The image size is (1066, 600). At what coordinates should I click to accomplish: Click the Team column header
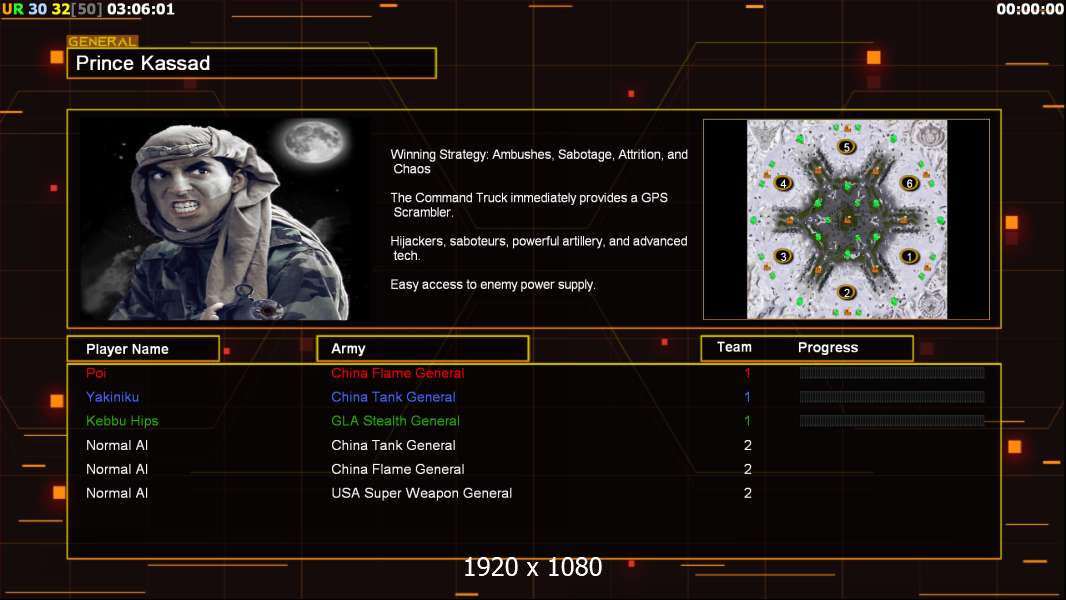point(734,347)
